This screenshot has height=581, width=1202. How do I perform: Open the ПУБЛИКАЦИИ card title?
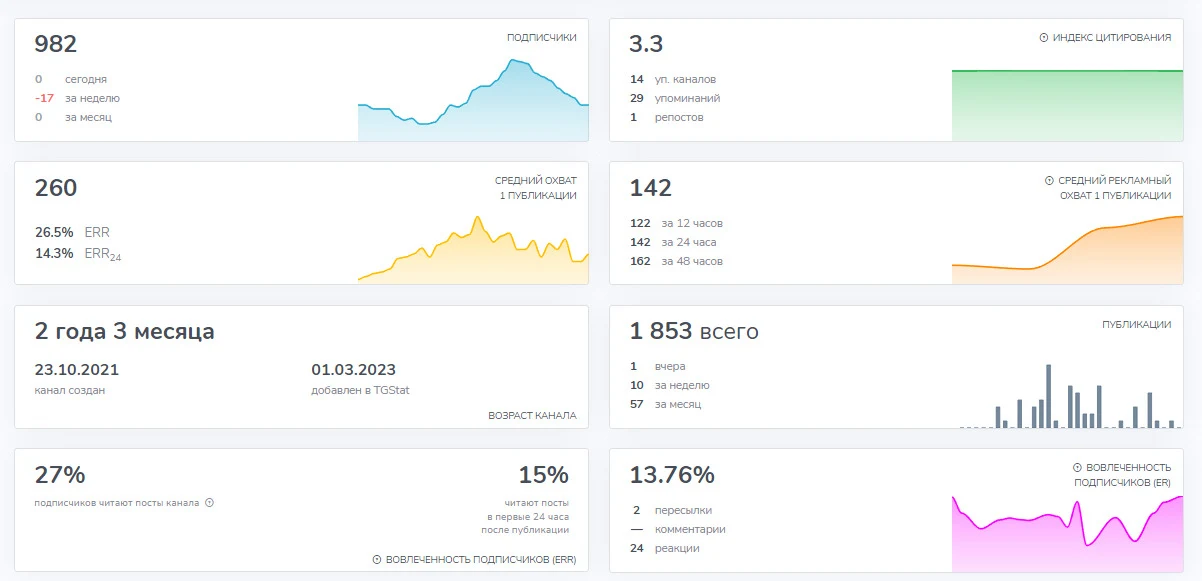pos(1136,325)
